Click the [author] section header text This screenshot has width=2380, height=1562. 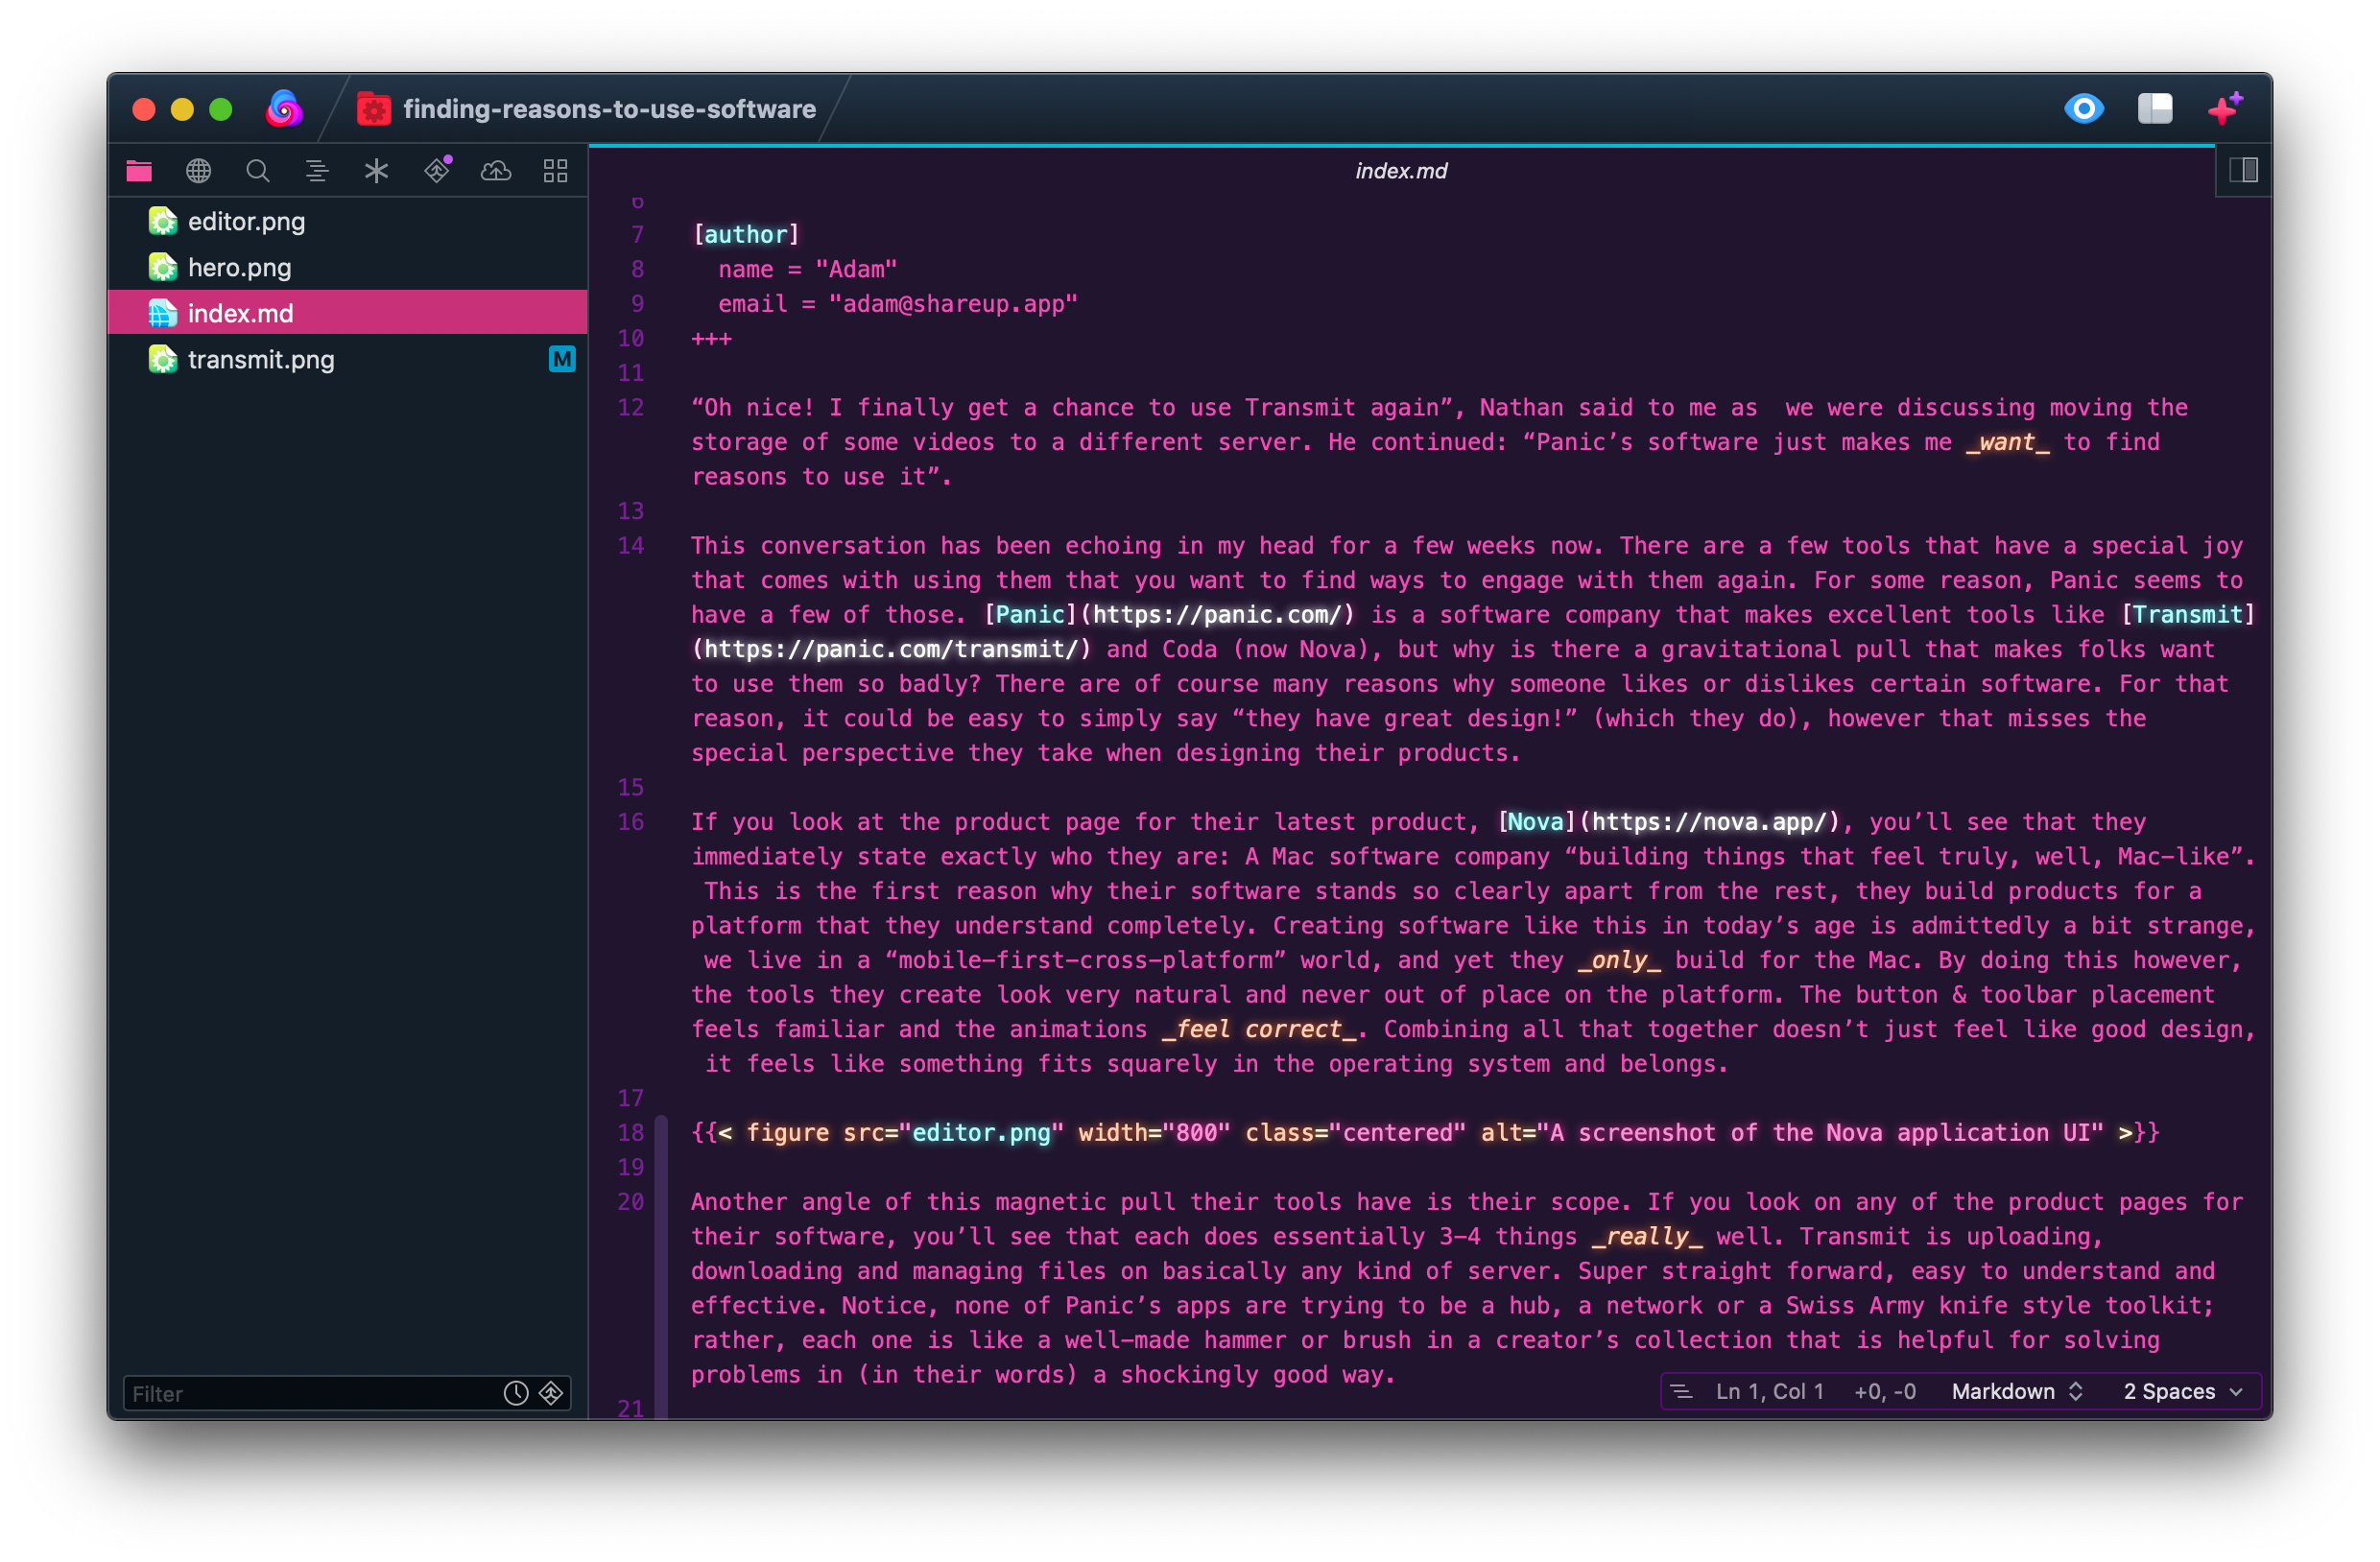pos(746,234)
